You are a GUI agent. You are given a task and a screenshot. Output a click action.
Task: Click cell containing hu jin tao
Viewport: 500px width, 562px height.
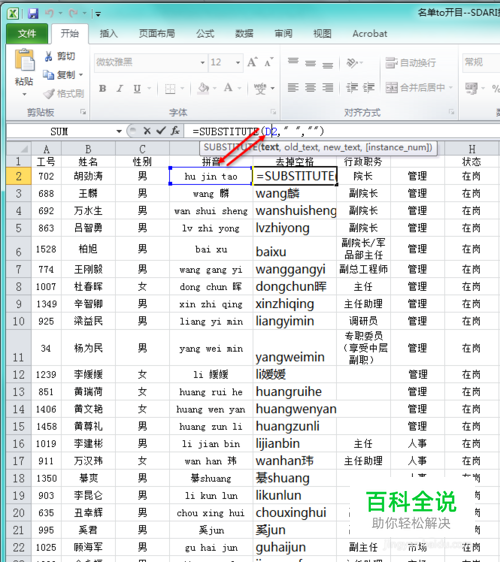pos(211,176)
